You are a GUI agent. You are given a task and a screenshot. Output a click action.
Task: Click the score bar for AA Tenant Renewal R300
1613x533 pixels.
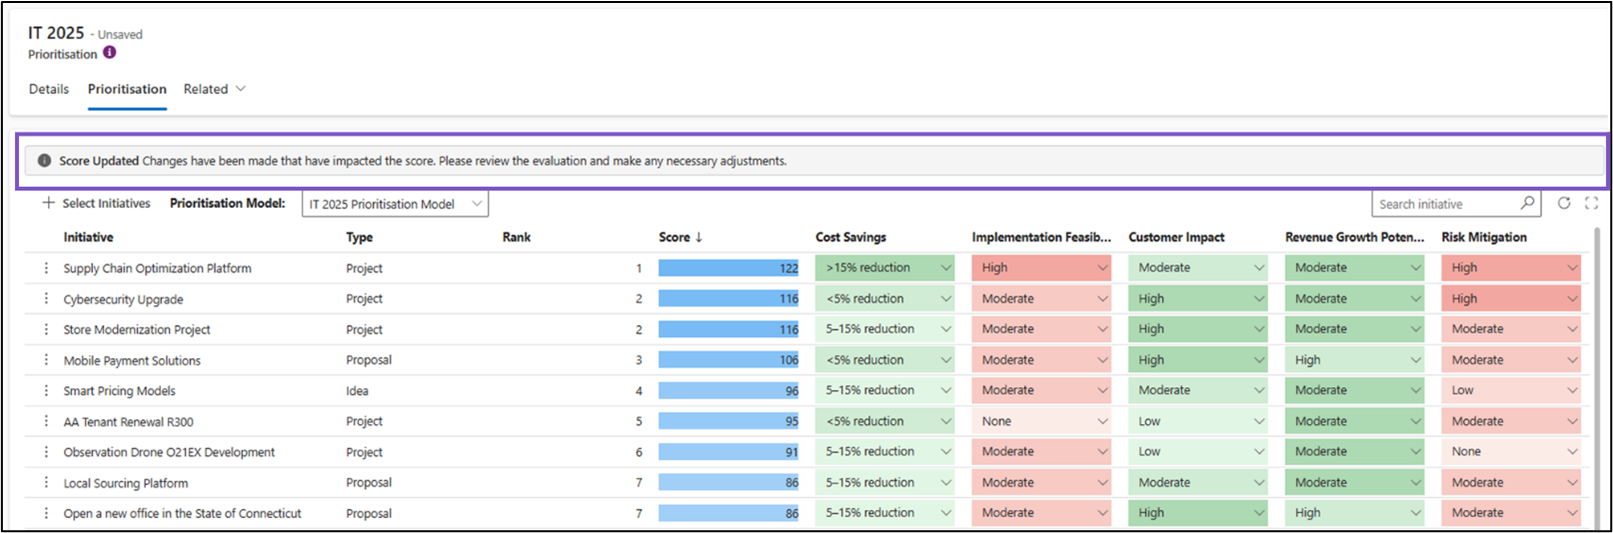click(728, 422)
